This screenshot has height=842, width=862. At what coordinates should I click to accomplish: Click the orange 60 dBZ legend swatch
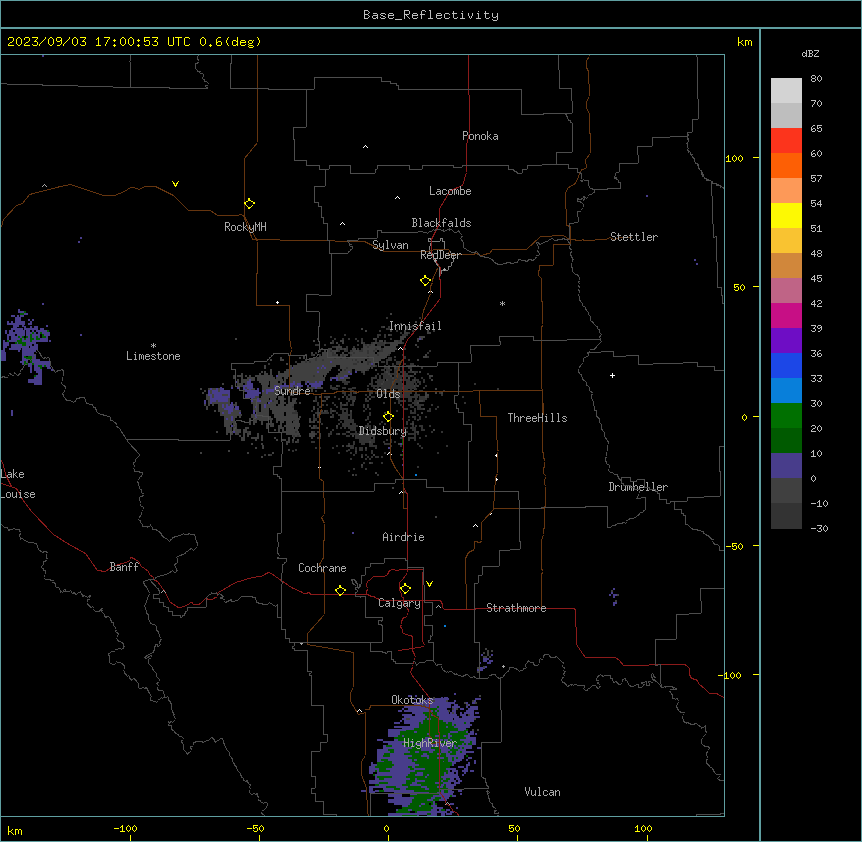click(786, 165)
